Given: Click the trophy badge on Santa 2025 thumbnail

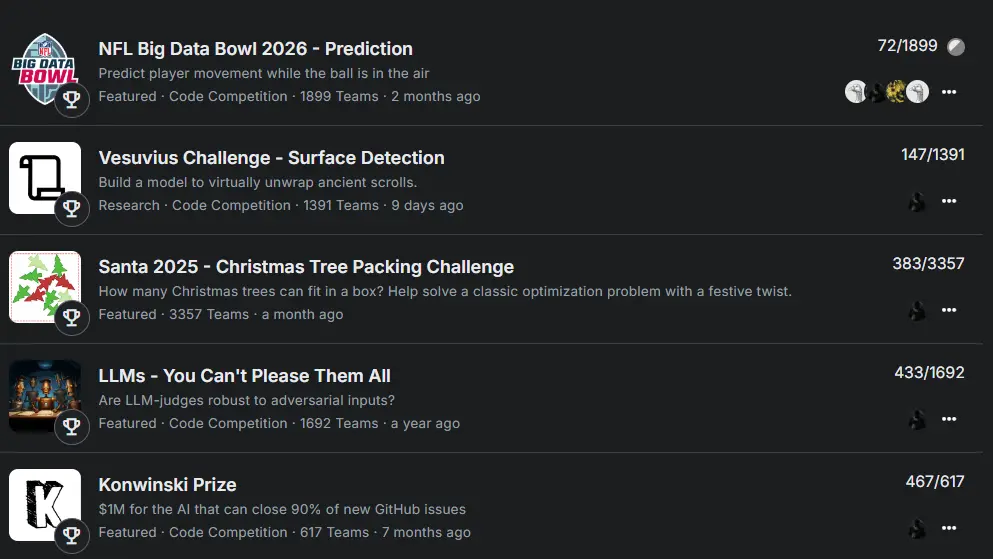Looking at the screenshot, I should click(72, 317).
